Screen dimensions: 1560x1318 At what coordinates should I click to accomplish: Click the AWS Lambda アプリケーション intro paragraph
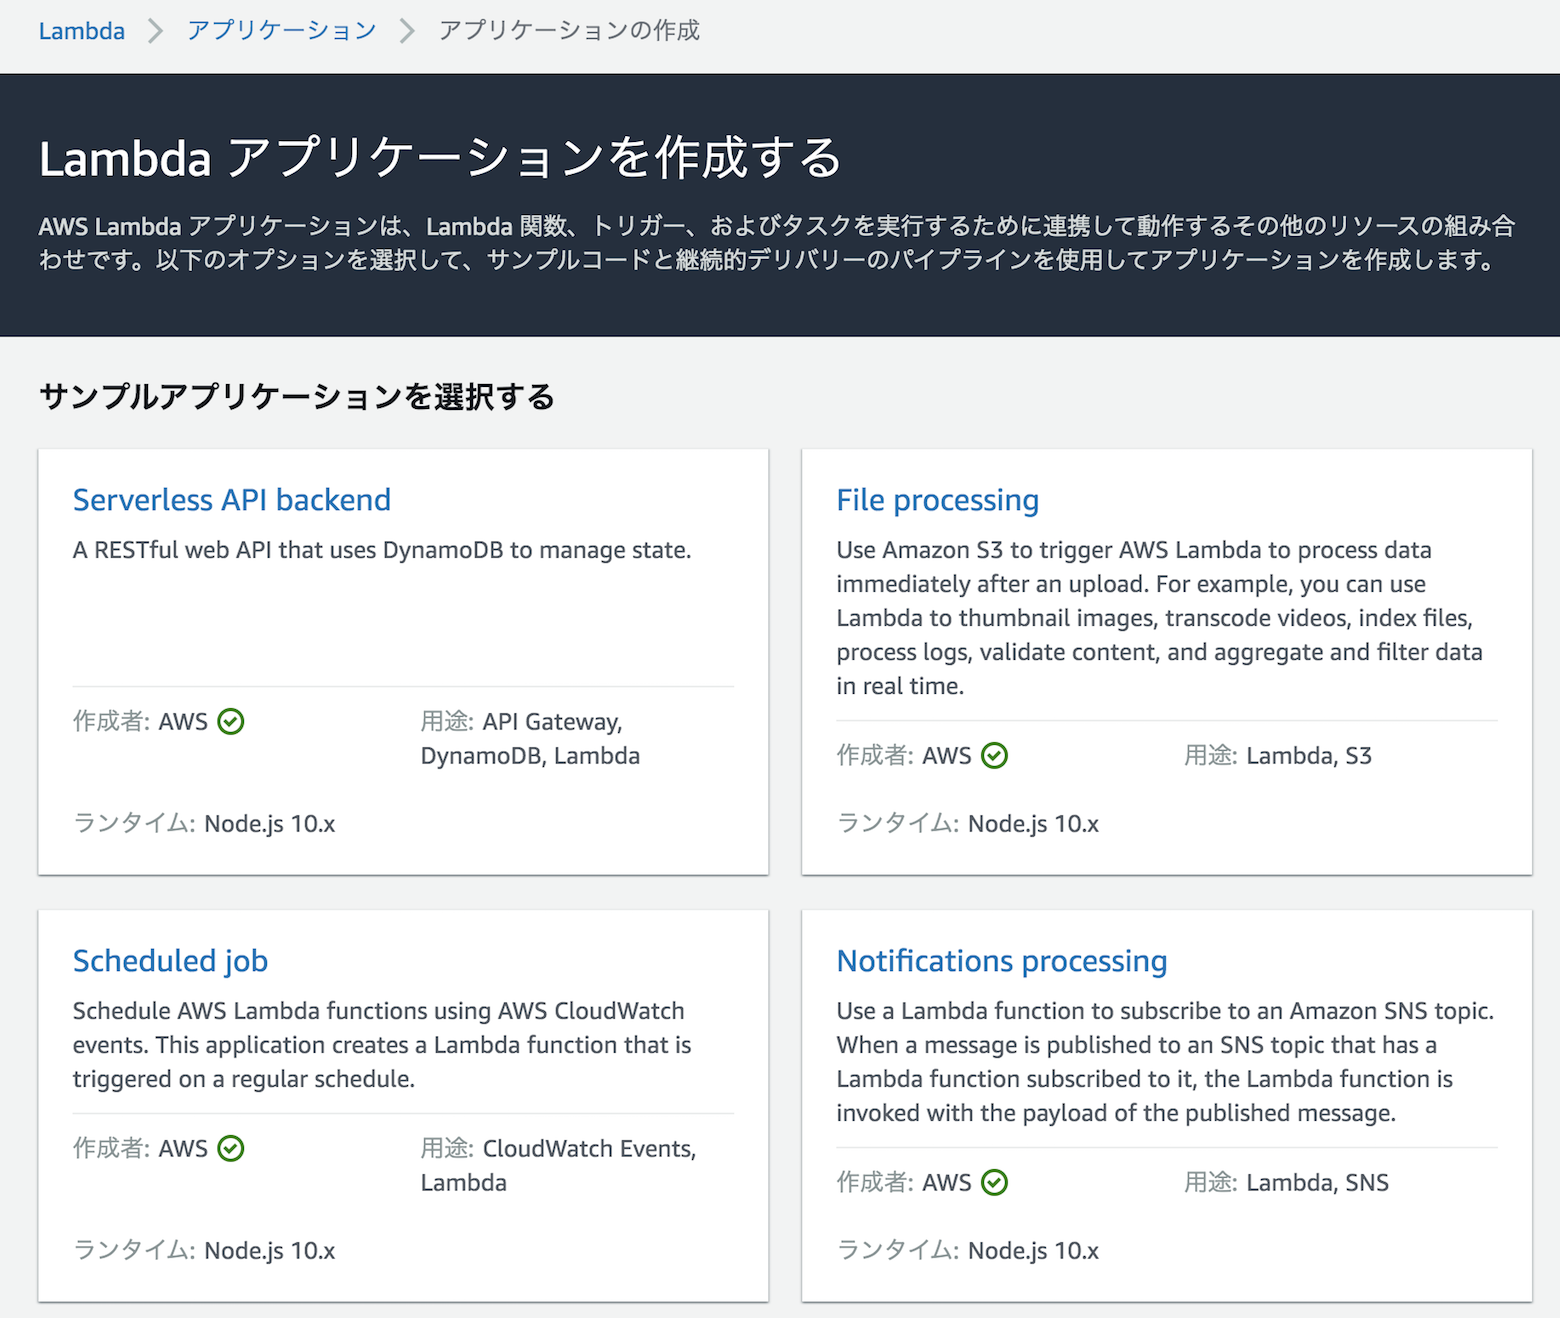point(777,243)
